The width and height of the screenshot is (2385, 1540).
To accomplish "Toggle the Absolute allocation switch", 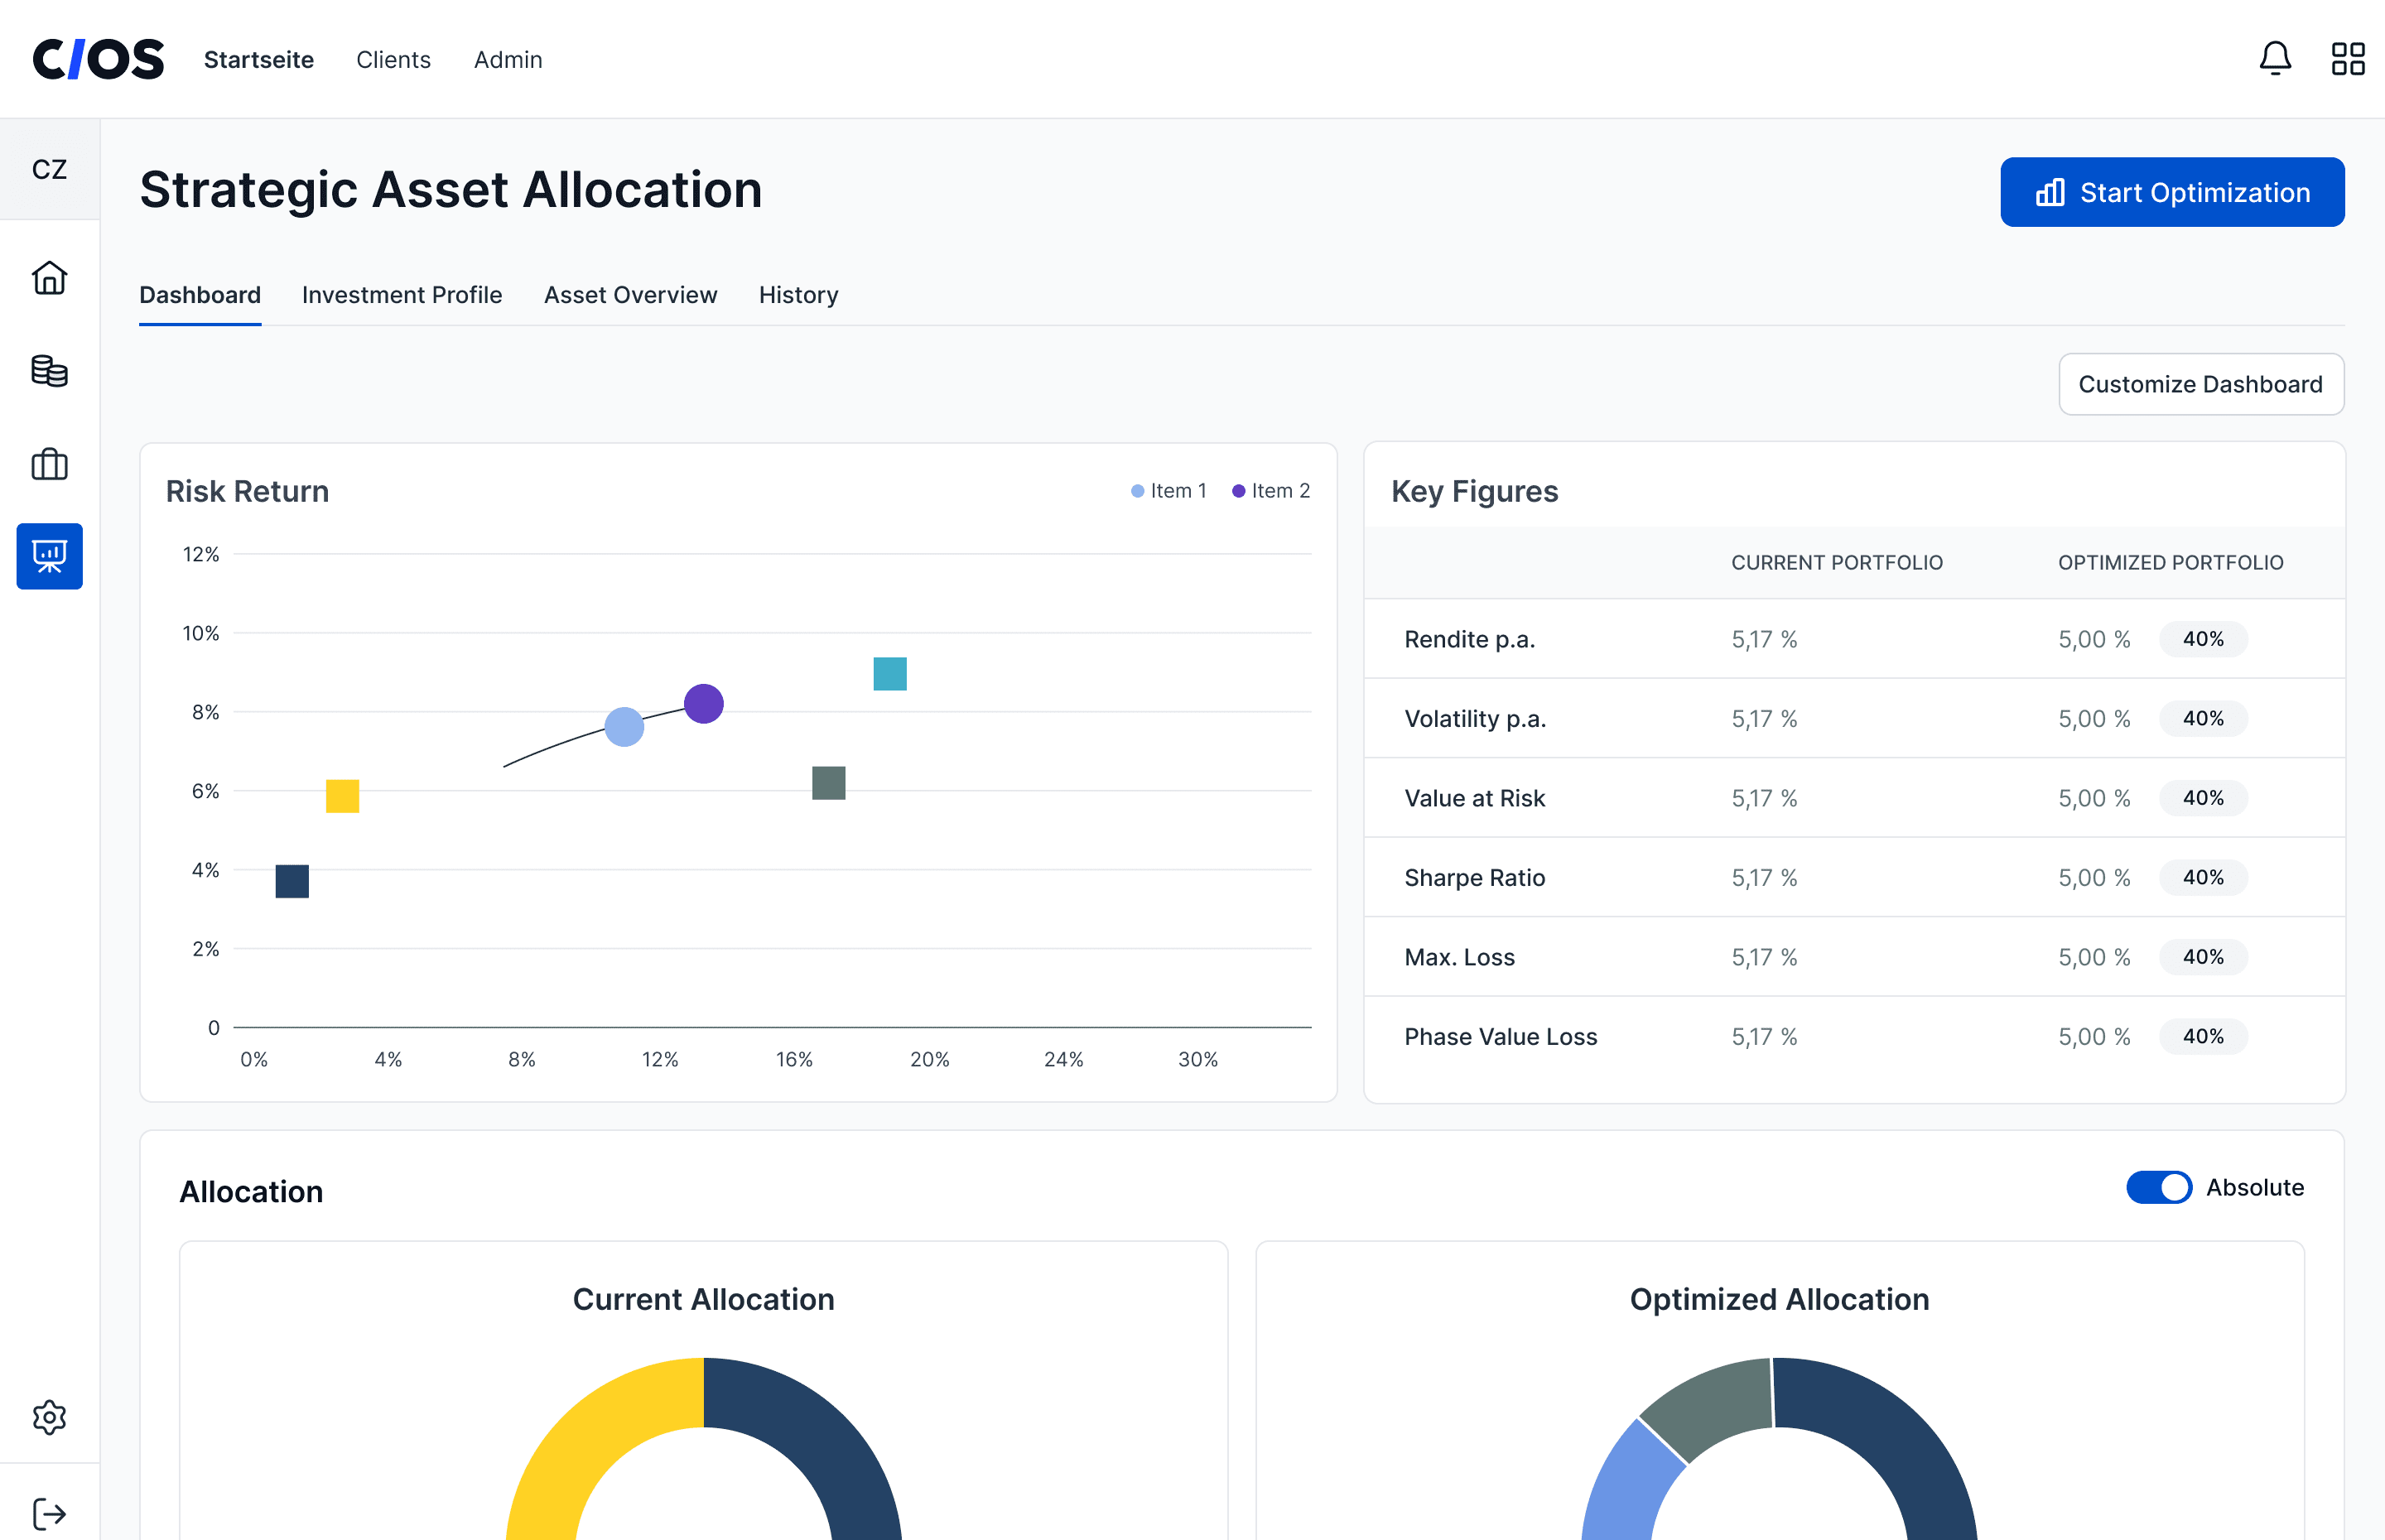I will click(x=2159, y=1187).
